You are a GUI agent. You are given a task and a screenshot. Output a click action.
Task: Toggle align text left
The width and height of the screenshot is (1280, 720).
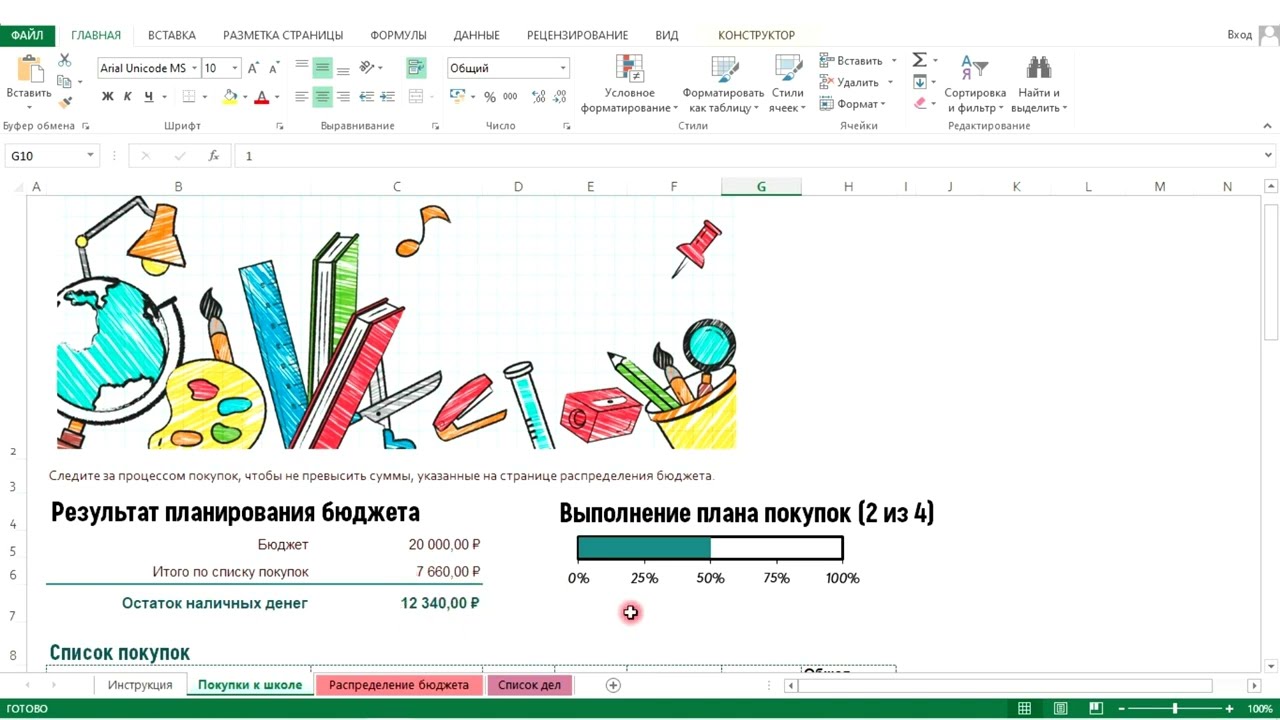(x=302, y=97)
